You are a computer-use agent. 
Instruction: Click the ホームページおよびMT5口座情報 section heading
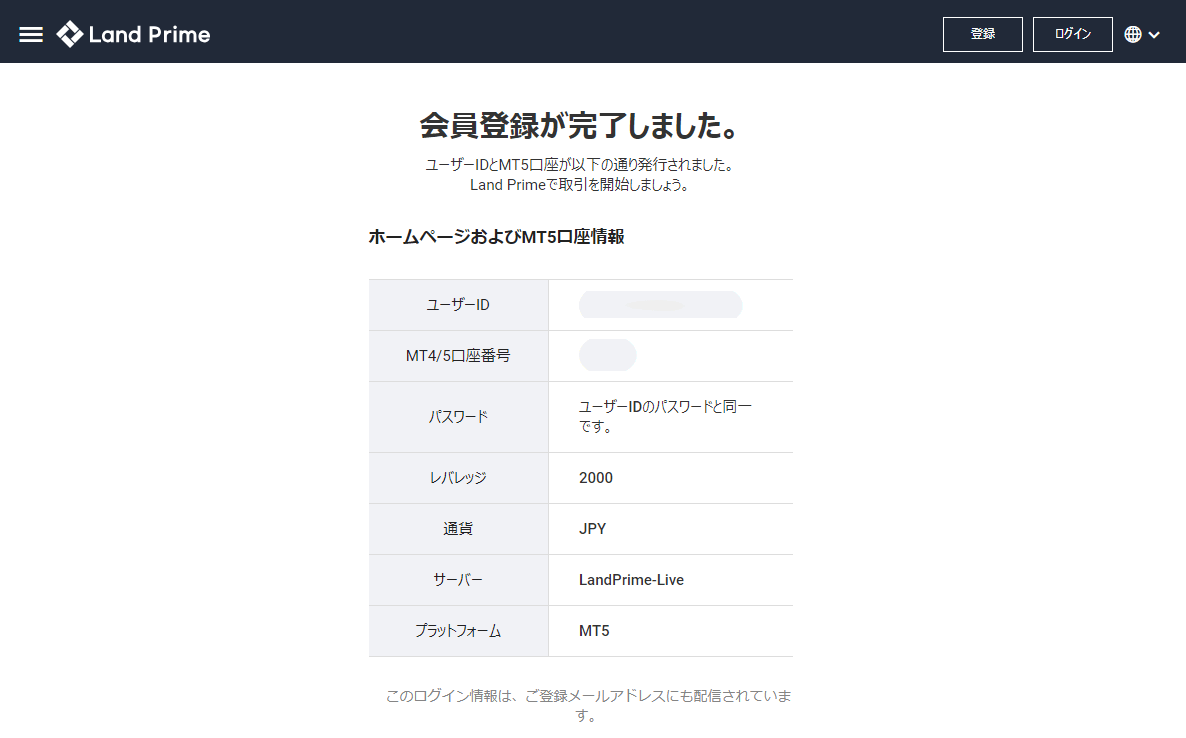(496, 237)
